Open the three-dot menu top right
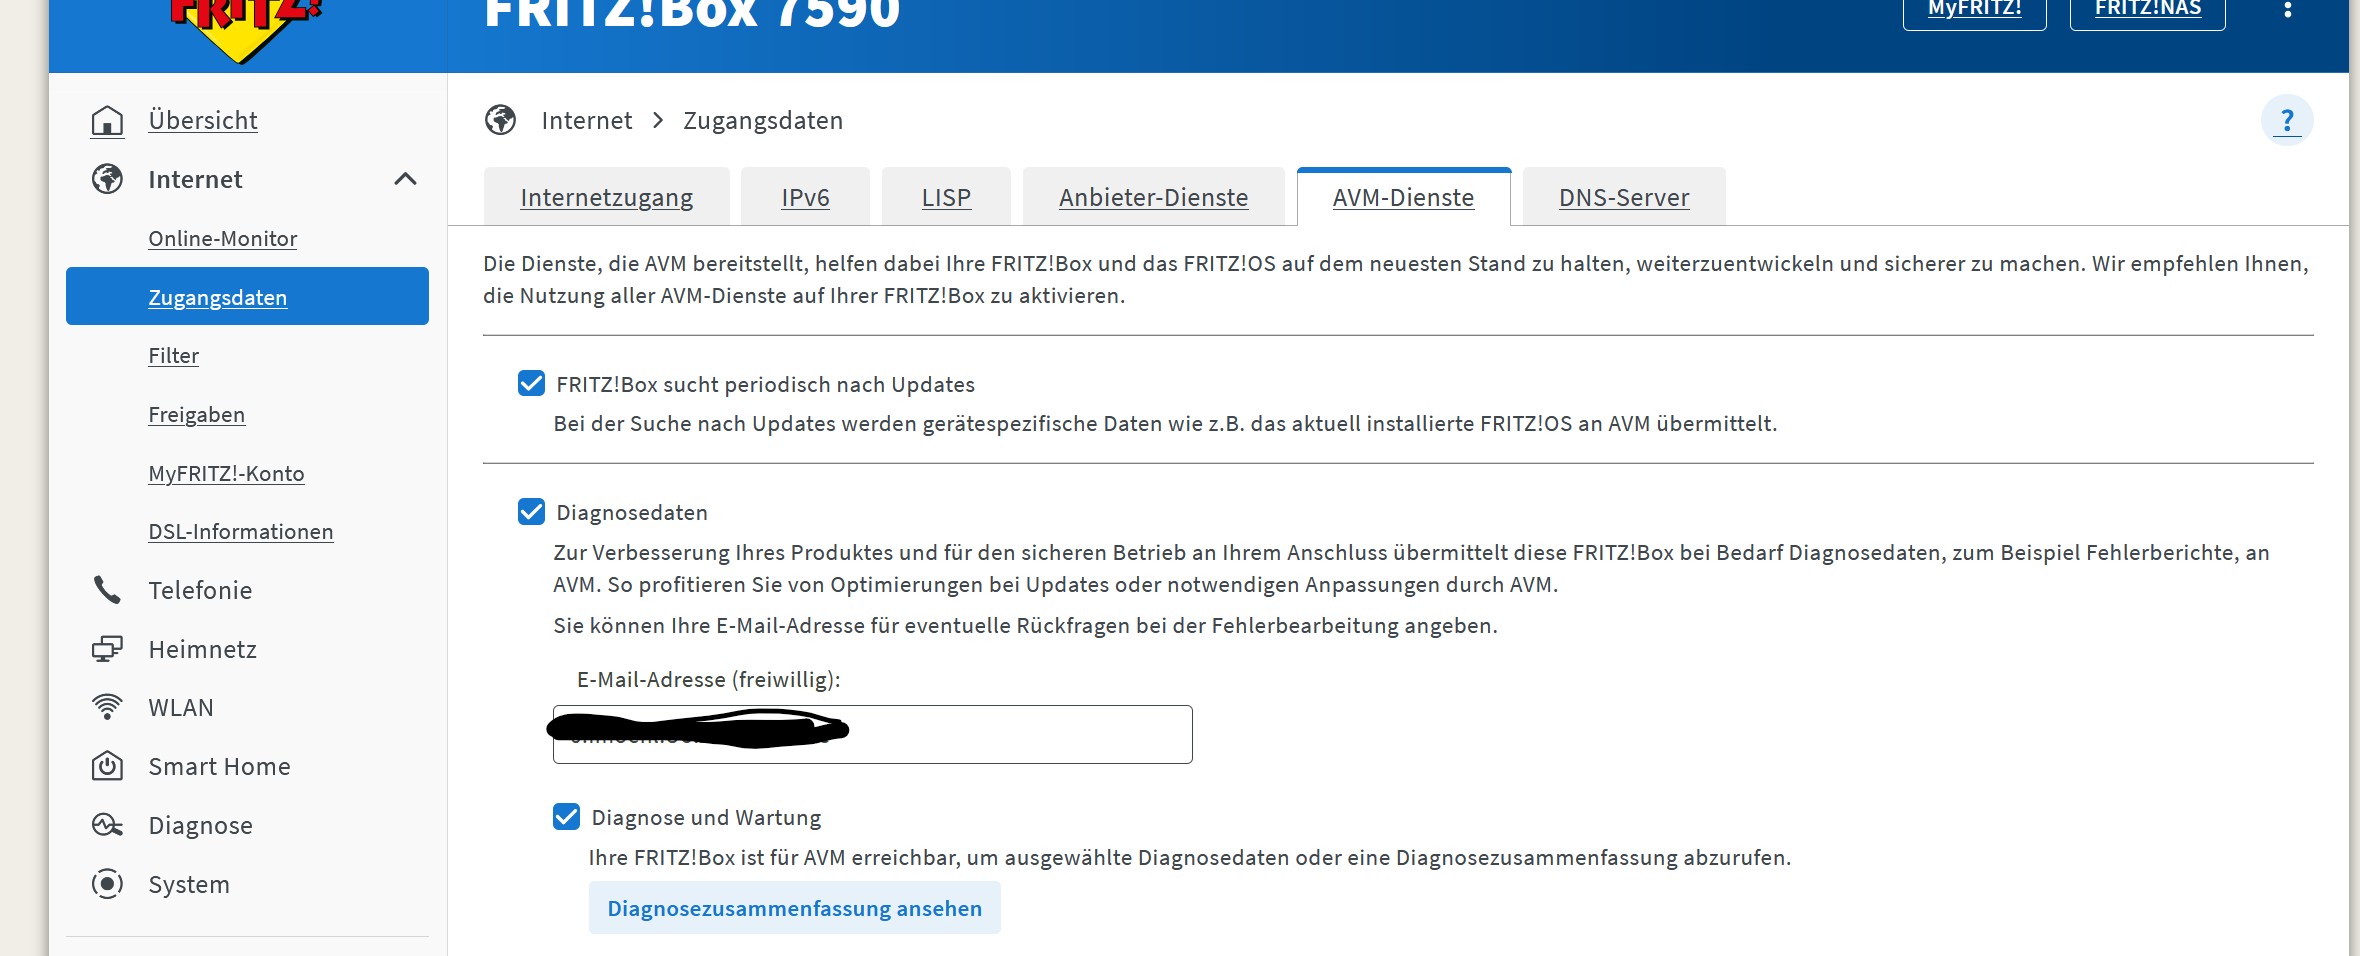This screenshot has height=956, width=2360. [2288, 10]
